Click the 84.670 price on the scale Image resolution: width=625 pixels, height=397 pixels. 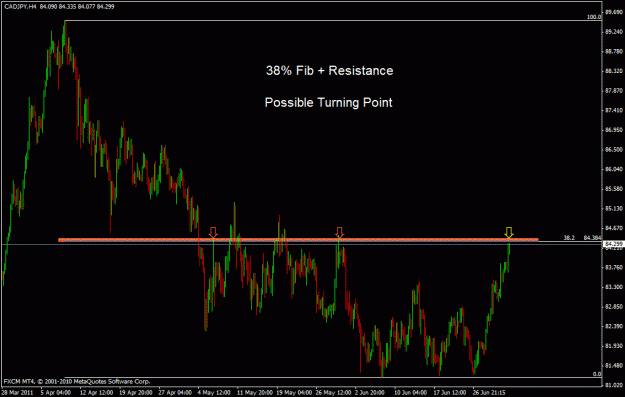click(614, 228)
